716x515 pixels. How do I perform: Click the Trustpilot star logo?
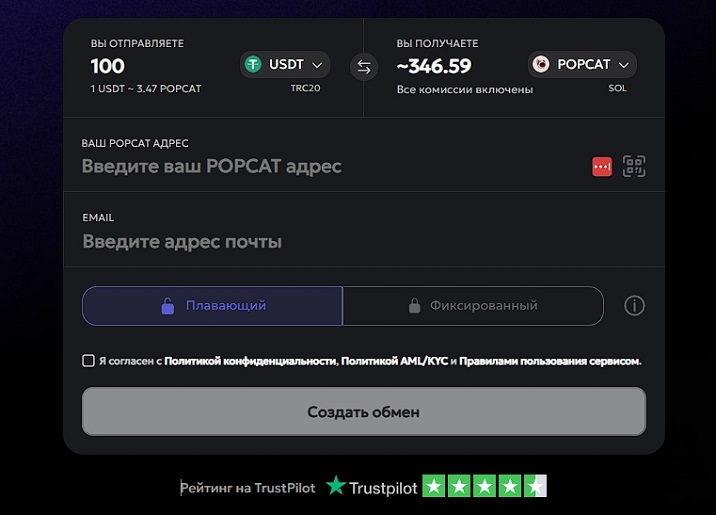(336, 485)
